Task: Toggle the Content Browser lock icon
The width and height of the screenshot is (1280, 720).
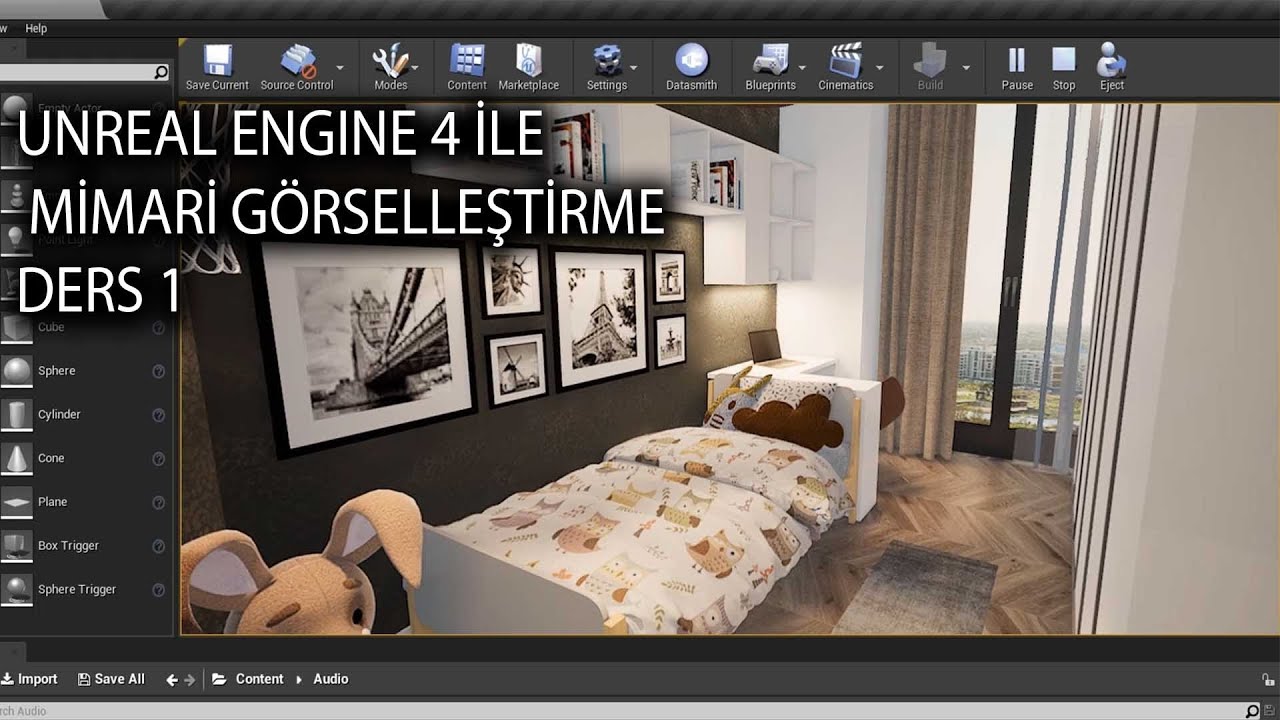Action: click(1268, 680)
